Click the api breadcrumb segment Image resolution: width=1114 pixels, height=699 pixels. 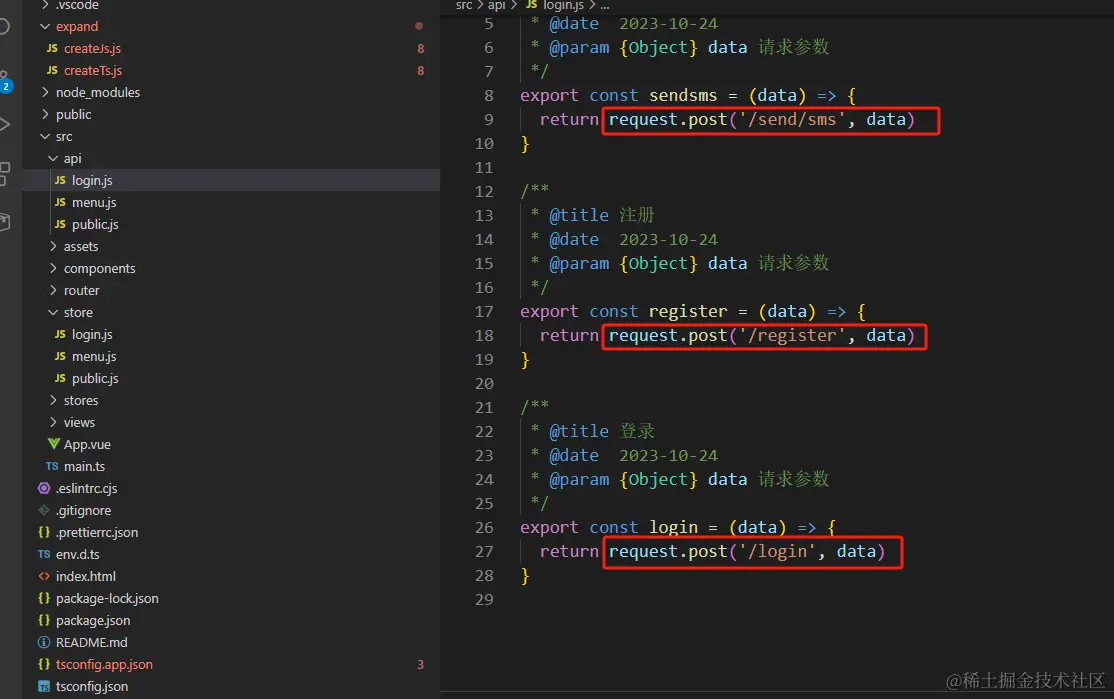(x=497, y=5)
